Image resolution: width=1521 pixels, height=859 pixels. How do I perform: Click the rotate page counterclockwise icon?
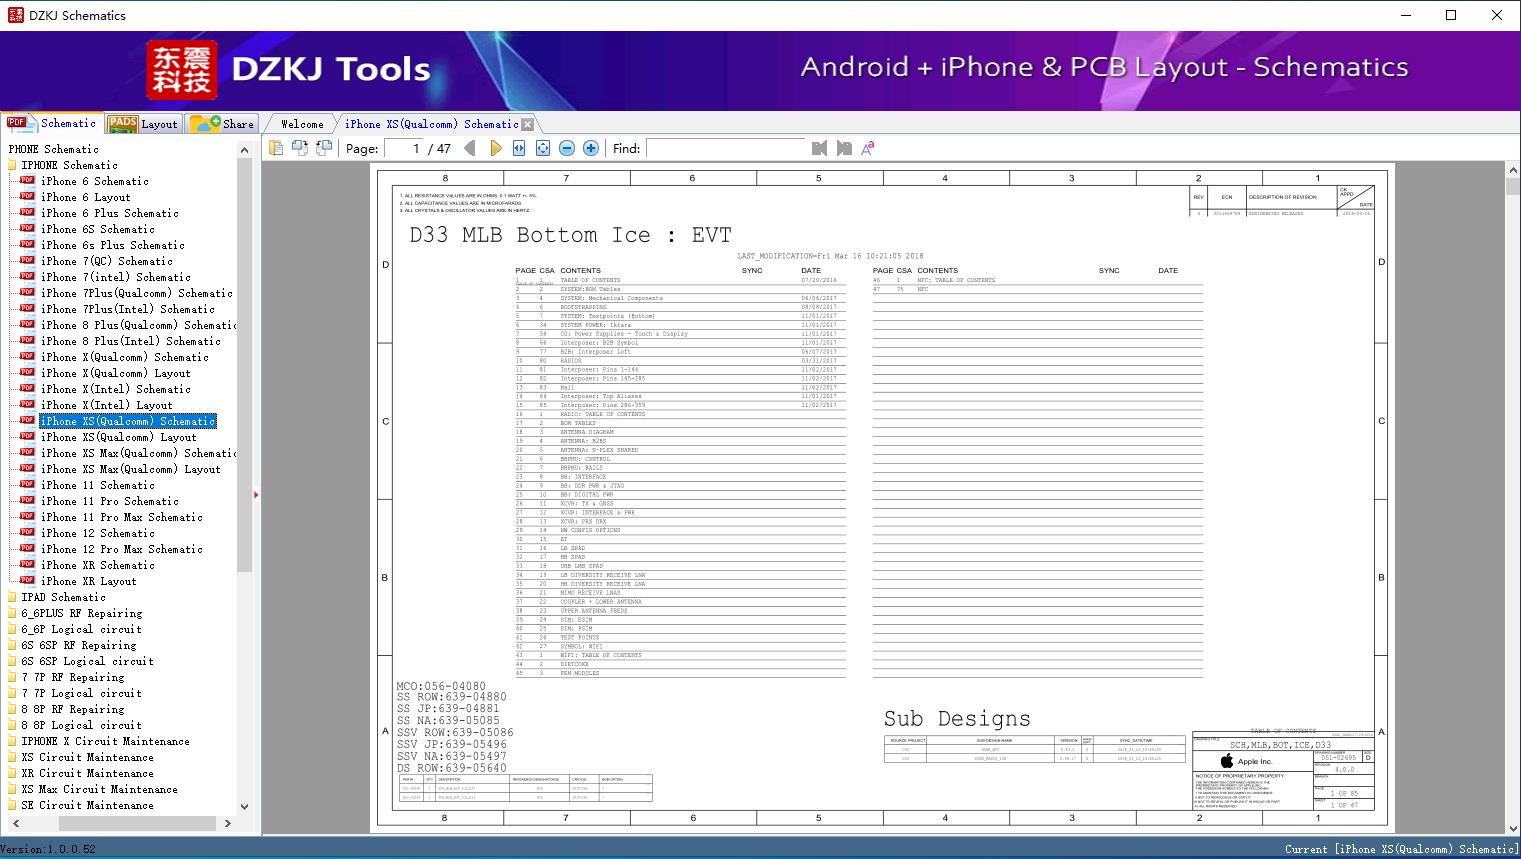tap(324, 148)
